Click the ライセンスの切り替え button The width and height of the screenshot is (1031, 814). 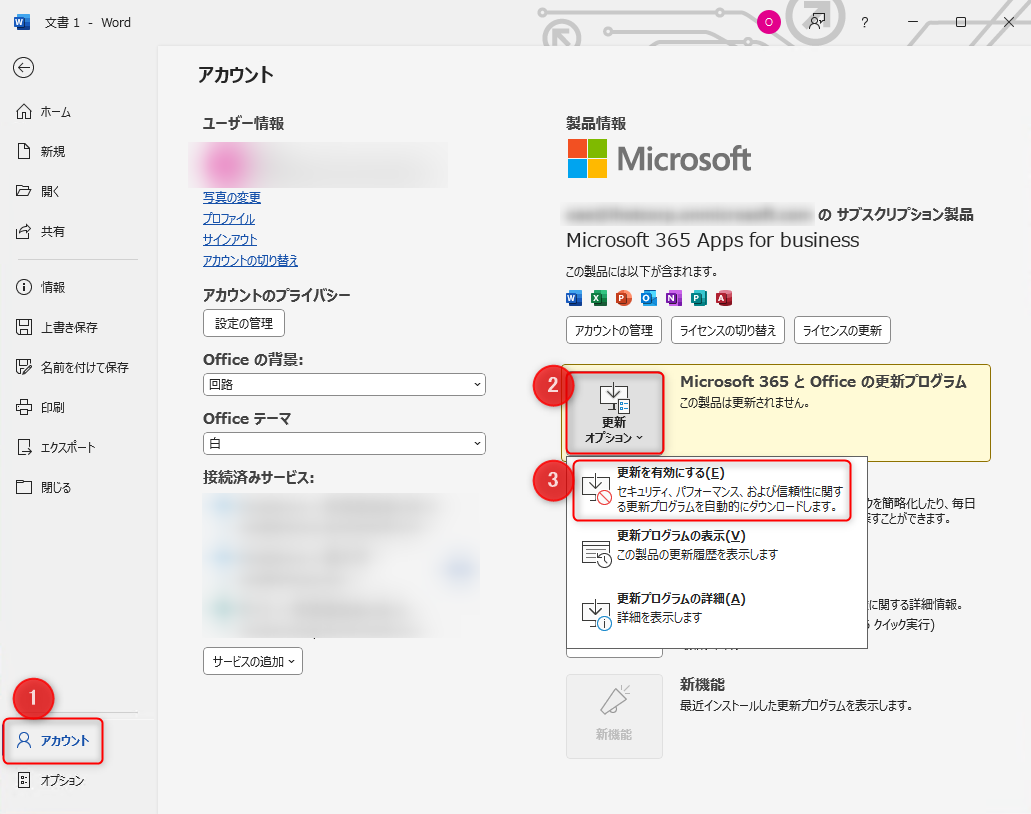[x=727, y=330]
